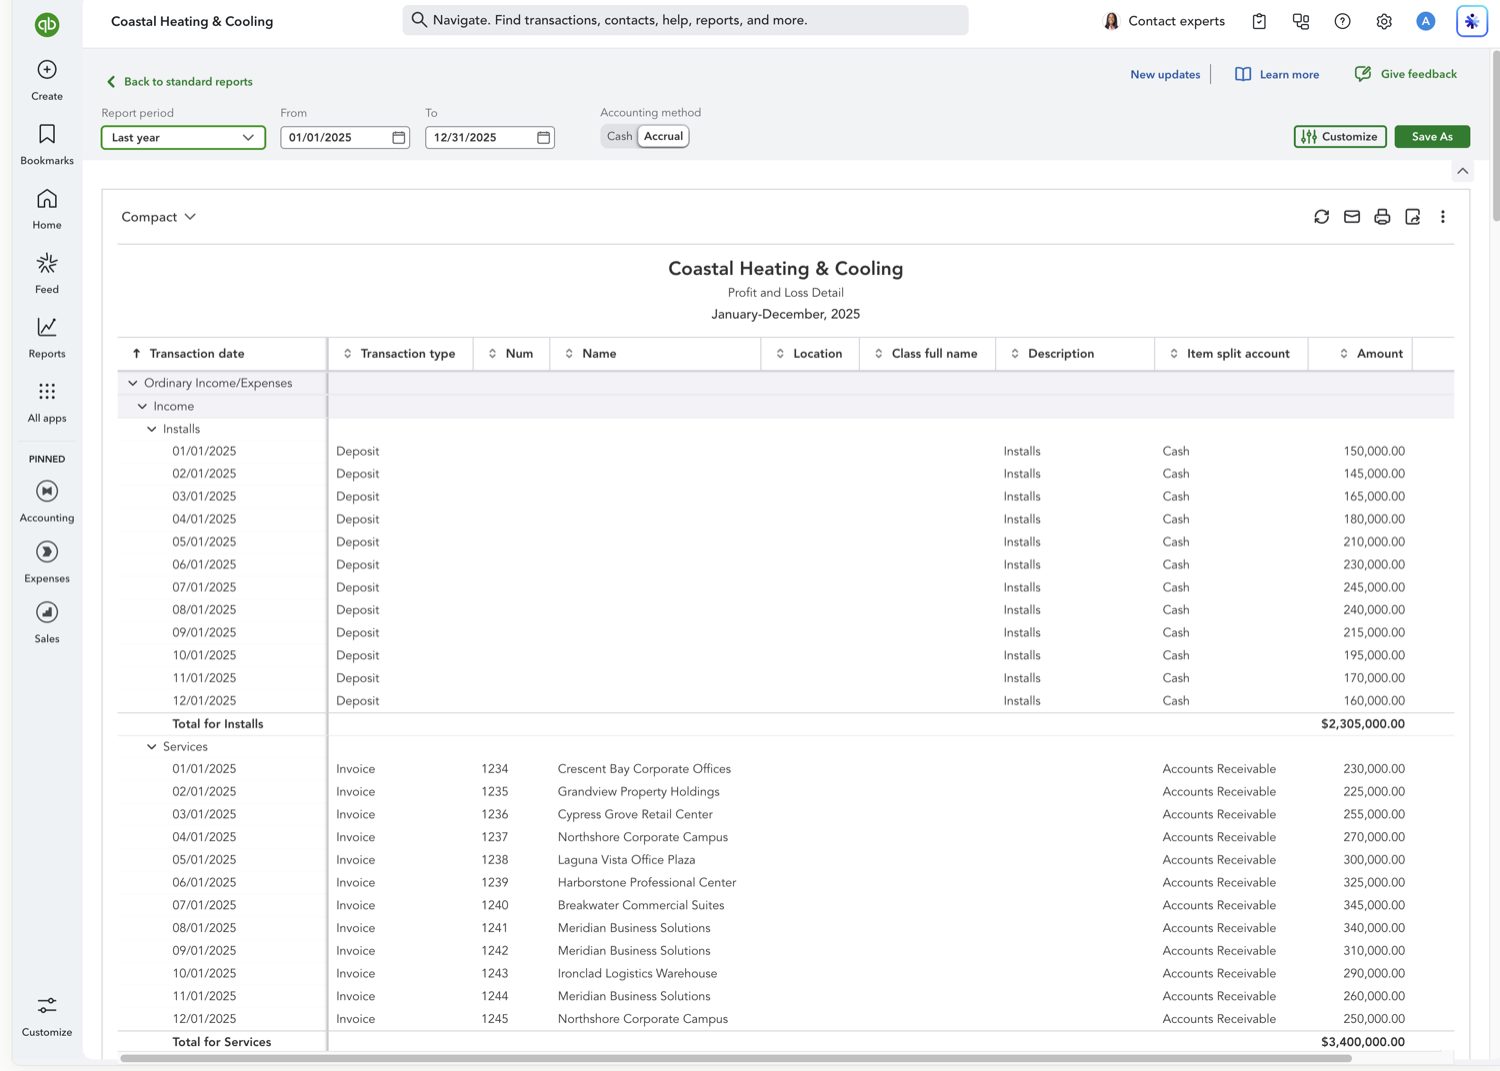This screenshot has width=1500, height=1071.
Task: Click the Navigate search box
Action: pyautogui.click(x=685, y=20)
